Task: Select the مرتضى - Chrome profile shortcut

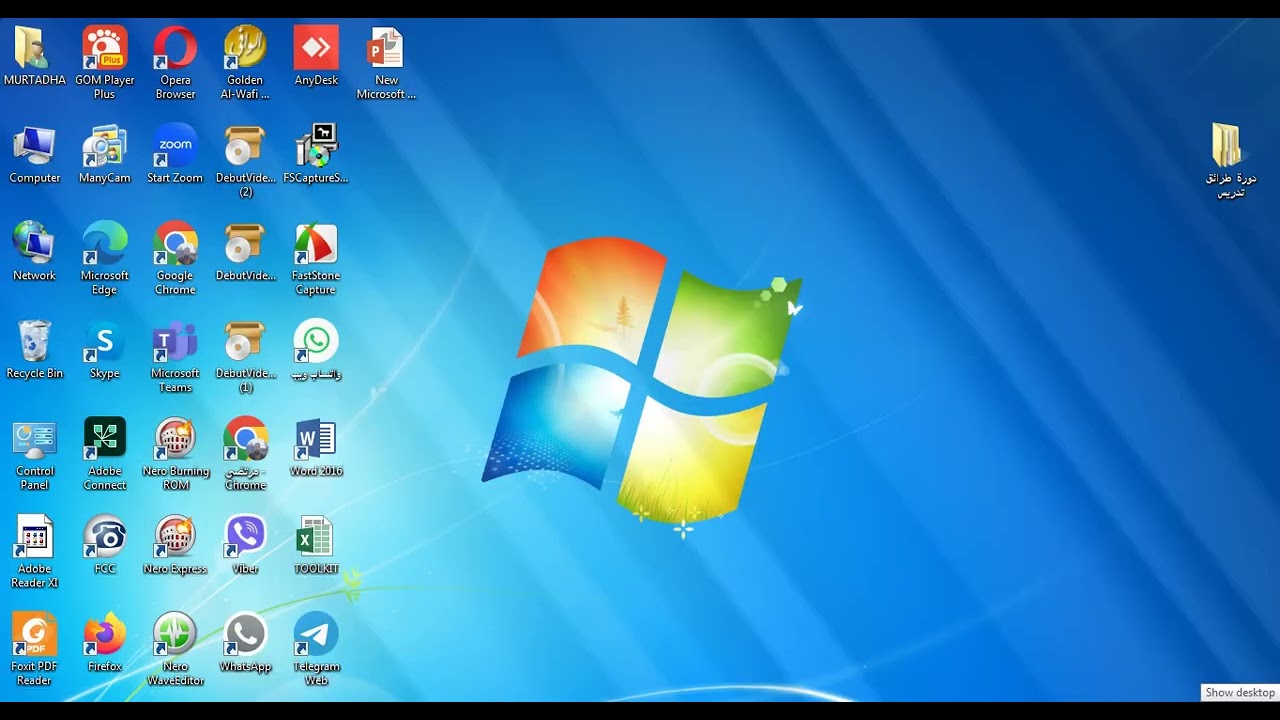Action: click(x=245, y=440)
